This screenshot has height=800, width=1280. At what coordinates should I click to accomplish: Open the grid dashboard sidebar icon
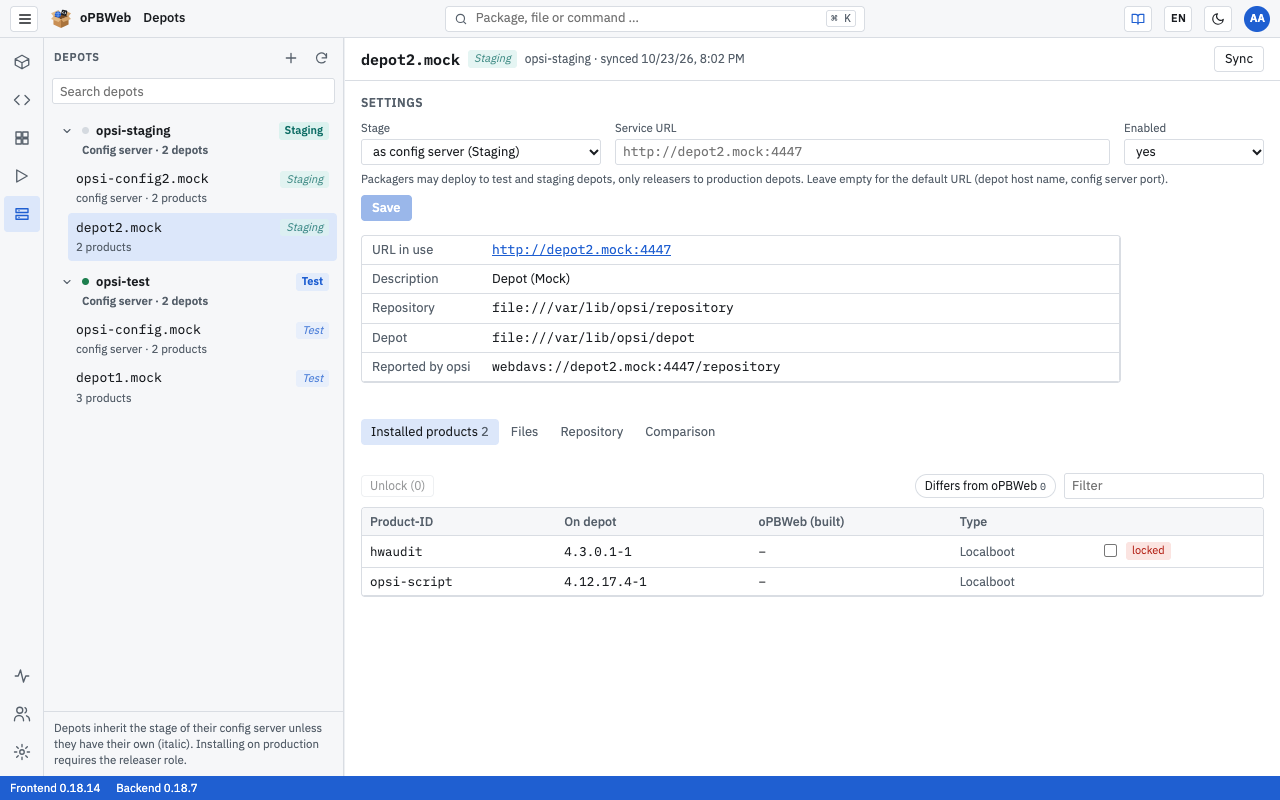(22, 138)
